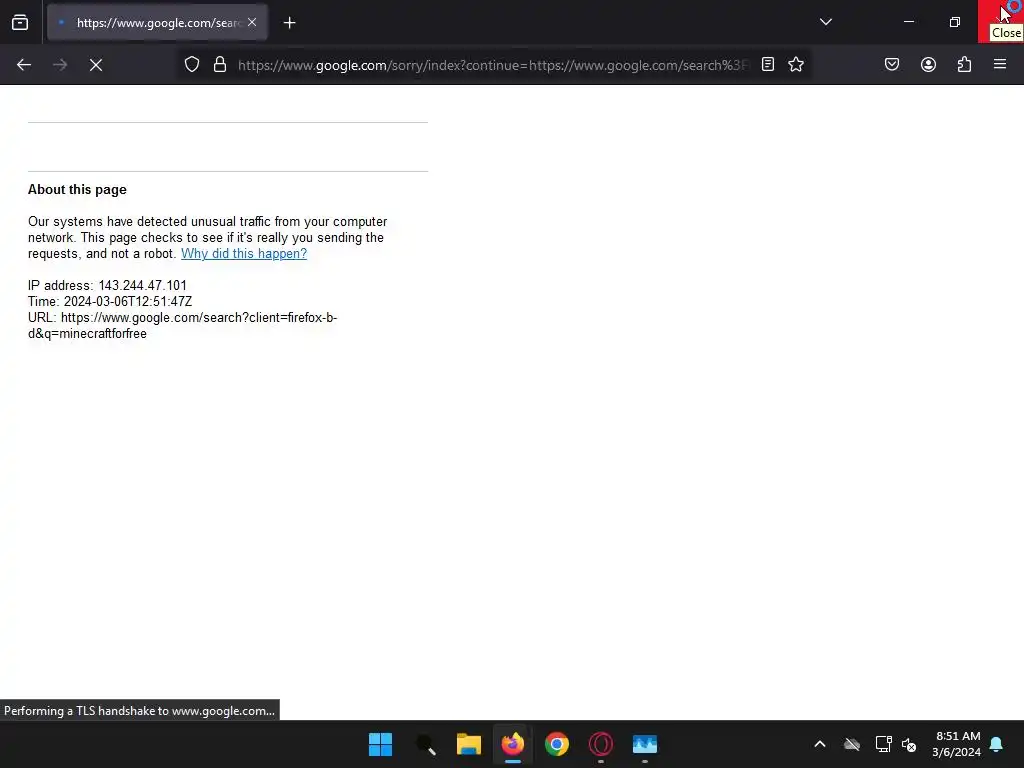Open the Firefox application menu

click(x=1000, y=65)
